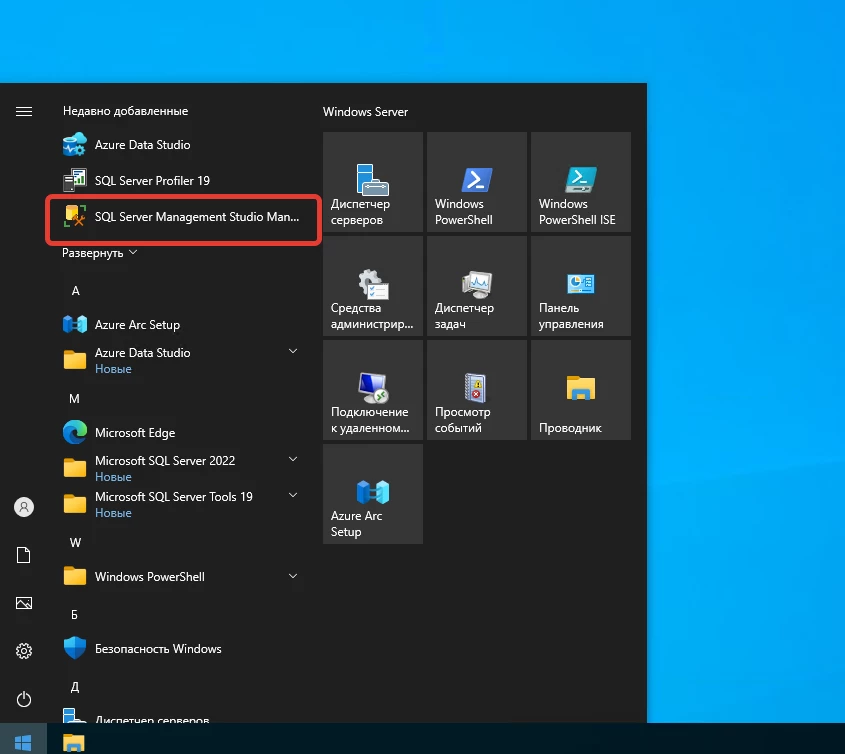The image size is (845, 754).
Task: Open the Диспетчер задач tile
Action: click(476, 286)
